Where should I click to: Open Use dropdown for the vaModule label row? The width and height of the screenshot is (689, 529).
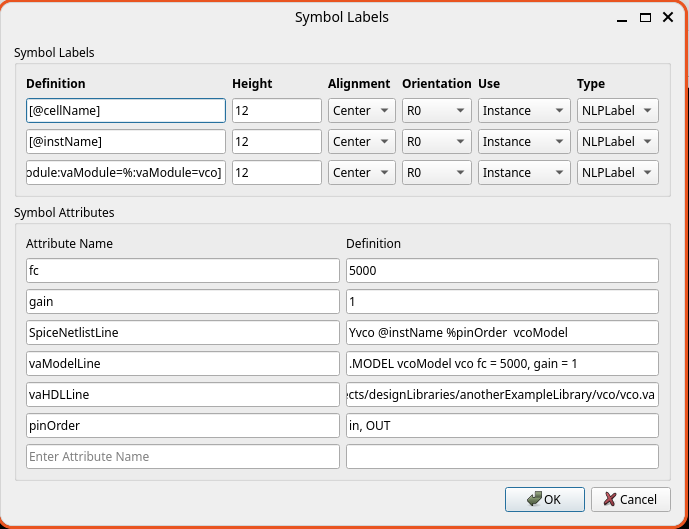[x=523, y=173]
